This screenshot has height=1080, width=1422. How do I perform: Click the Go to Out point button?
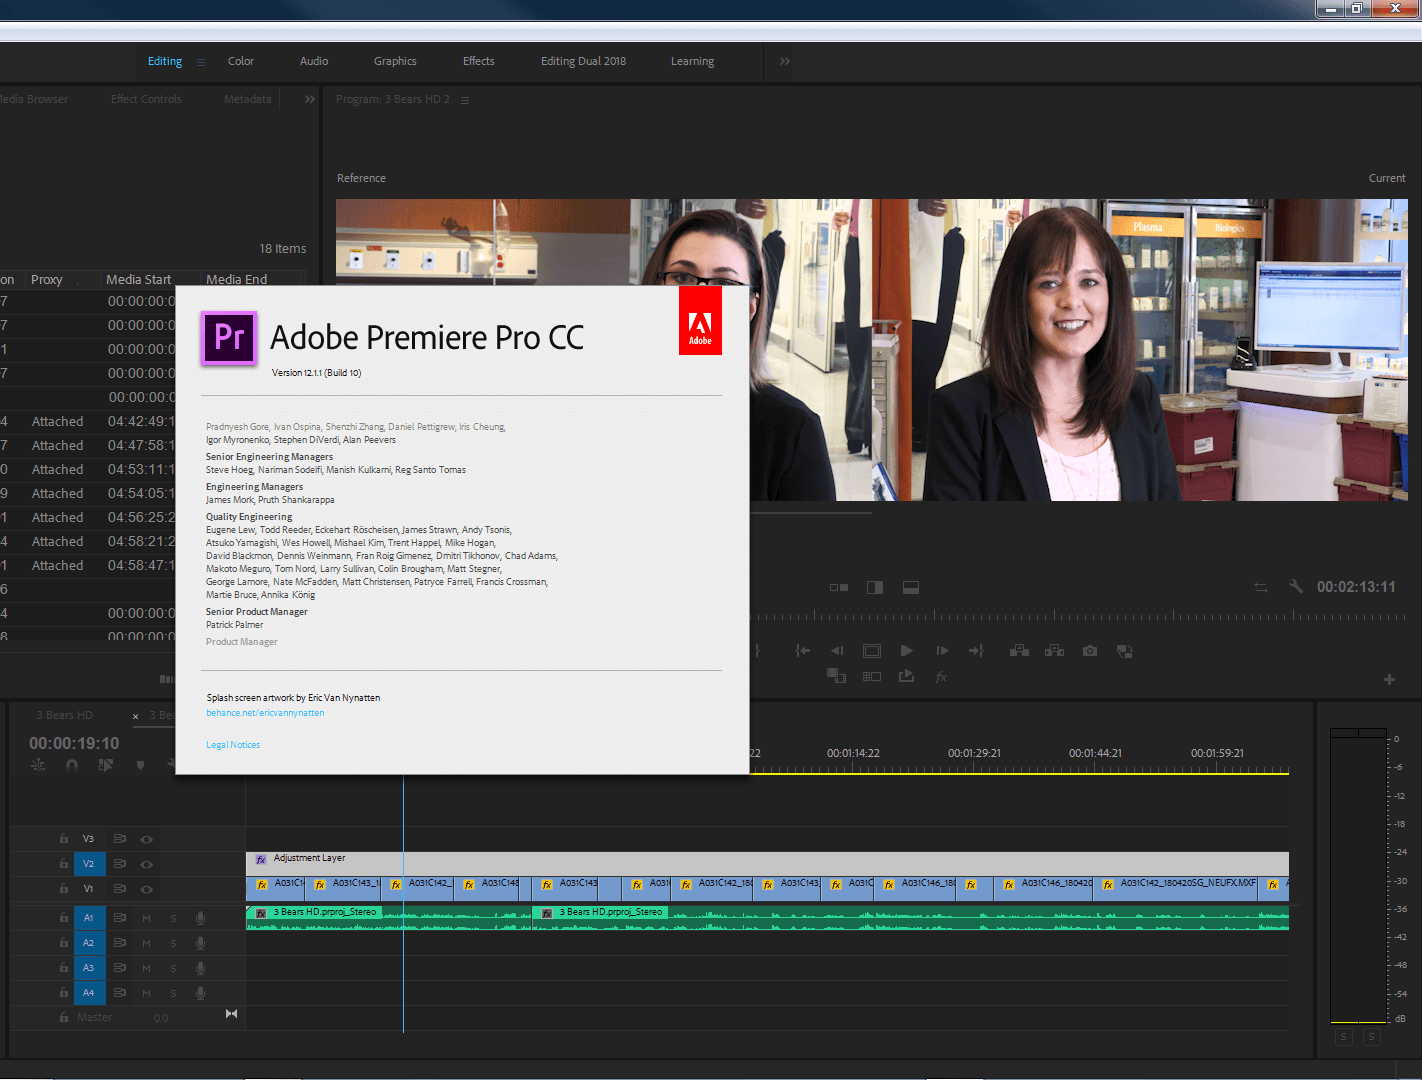tap(977, 651)
